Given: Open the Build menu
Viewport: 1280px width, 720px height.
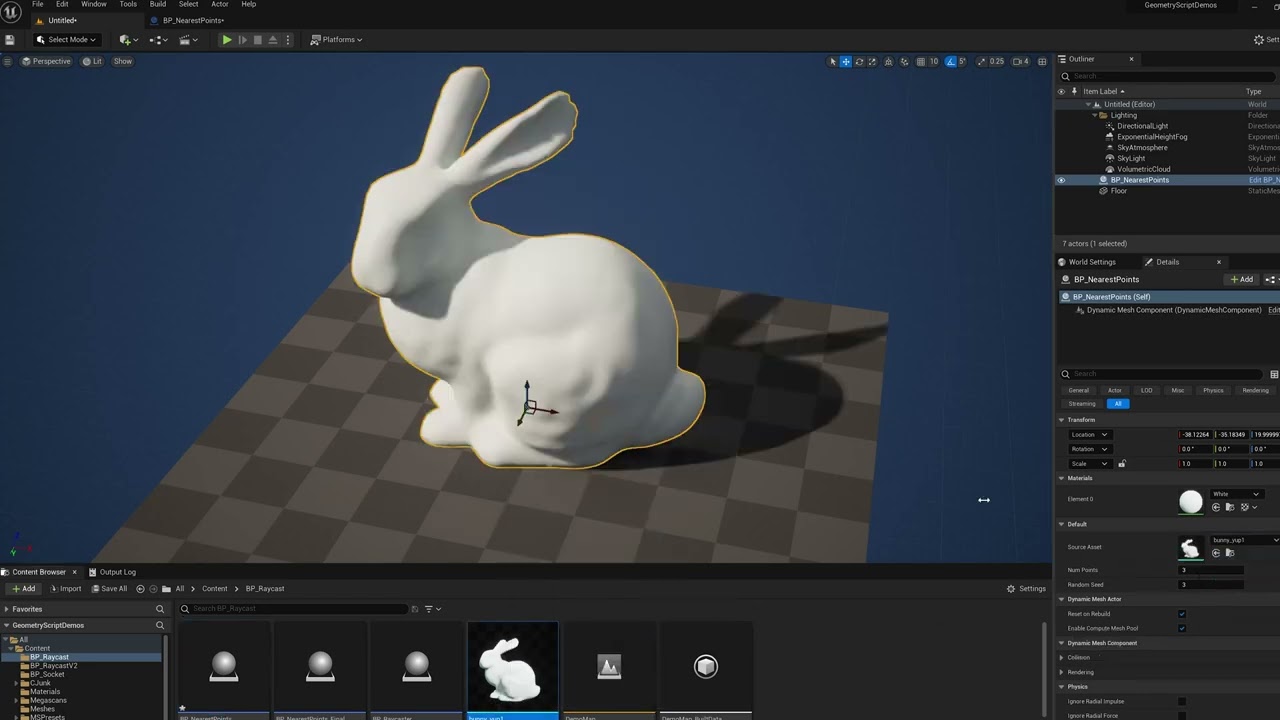Looking at the screenshot, I should point(158,4).
